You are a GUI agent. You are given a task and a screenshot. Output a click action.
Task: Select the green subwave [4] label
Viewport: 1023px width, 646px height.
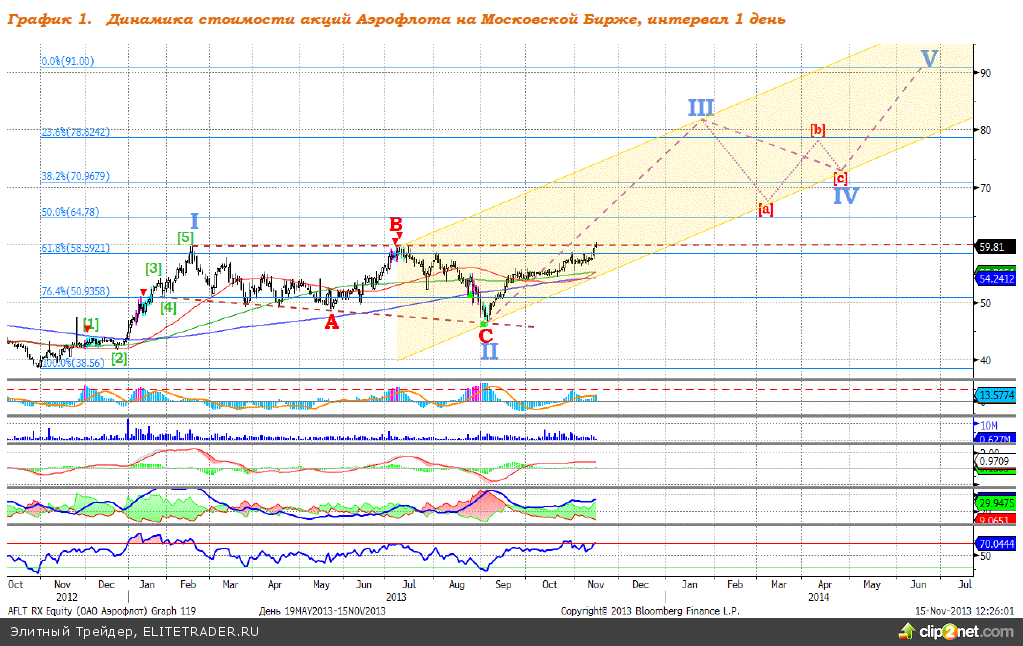click(x=168, y=307)
